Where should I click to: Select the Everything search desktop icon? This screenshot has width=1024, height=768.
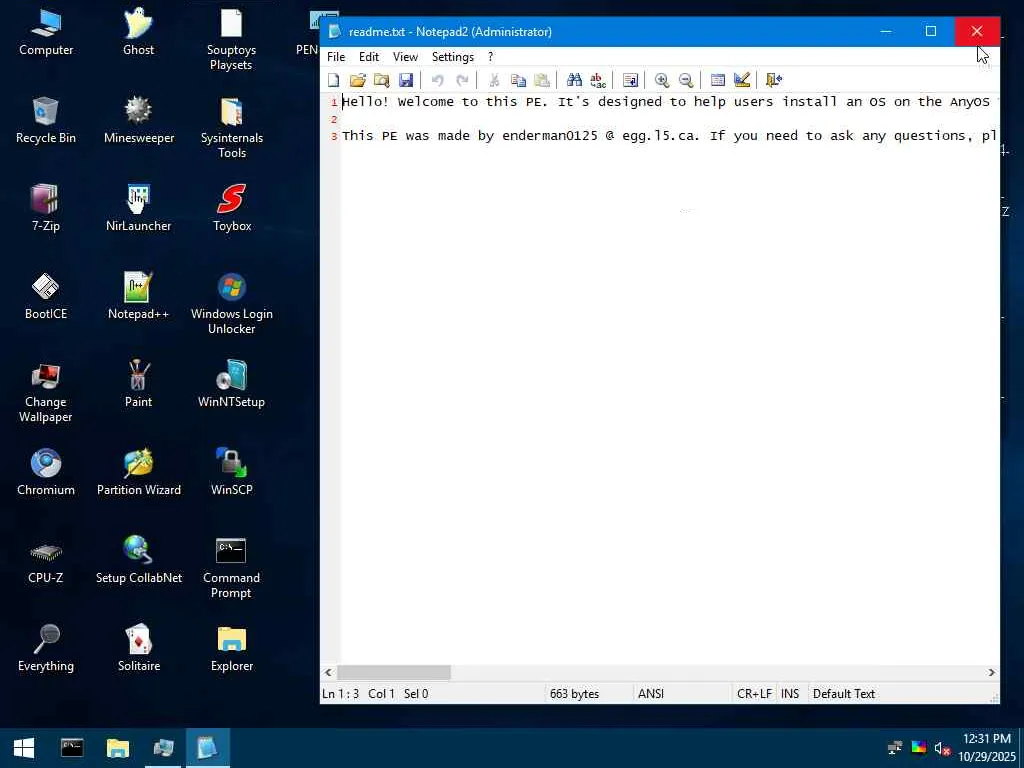[x=46, y=649]
